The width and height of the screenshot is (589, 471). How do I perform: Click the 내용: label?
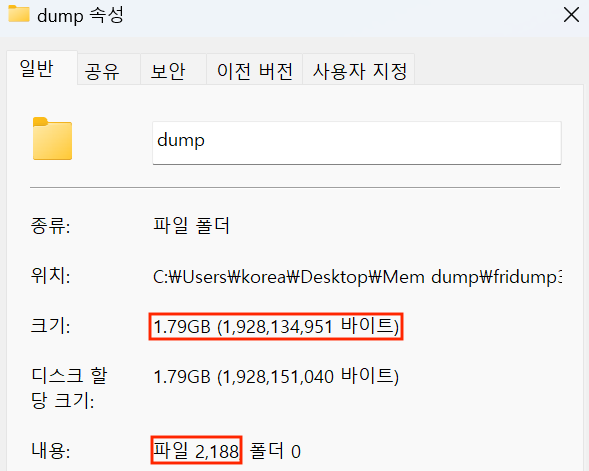[x=50, y=450]
